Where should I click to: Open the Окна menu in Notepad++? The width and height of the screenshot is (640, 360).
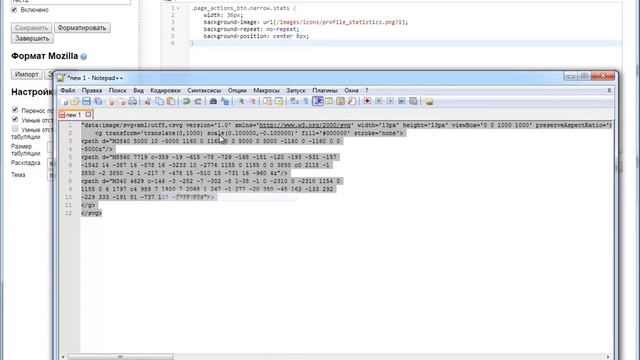coord(351,90)
